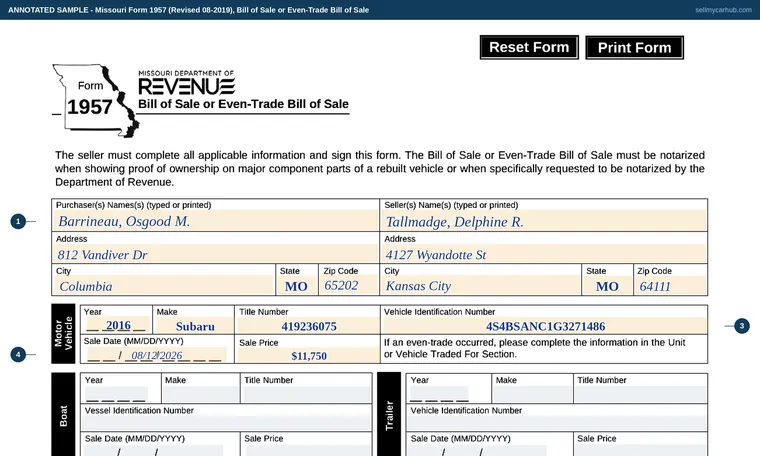Image resolution: width=760 pixels, height=456 pixels.
Task: Click the Print Form button
Action: [634, 47]
